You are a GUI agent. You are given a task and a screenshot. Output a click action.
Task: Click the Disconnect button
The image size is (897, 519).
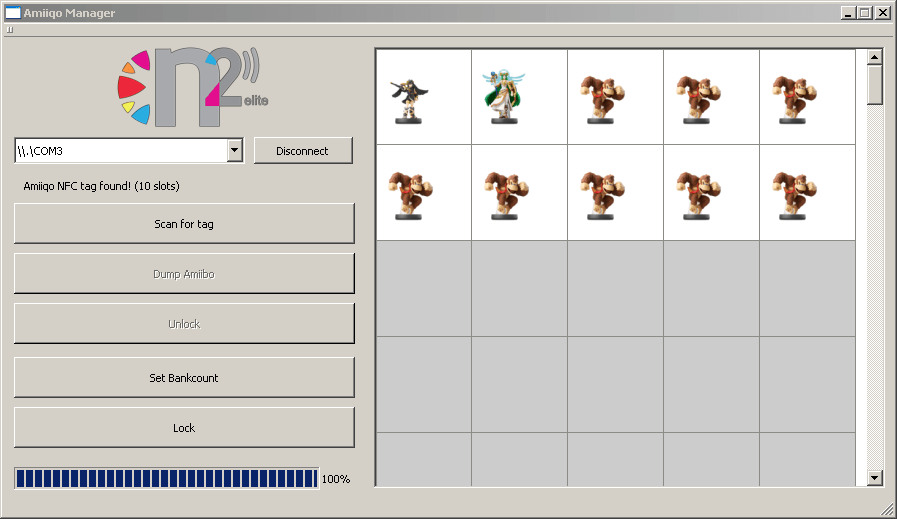point(303,151)
